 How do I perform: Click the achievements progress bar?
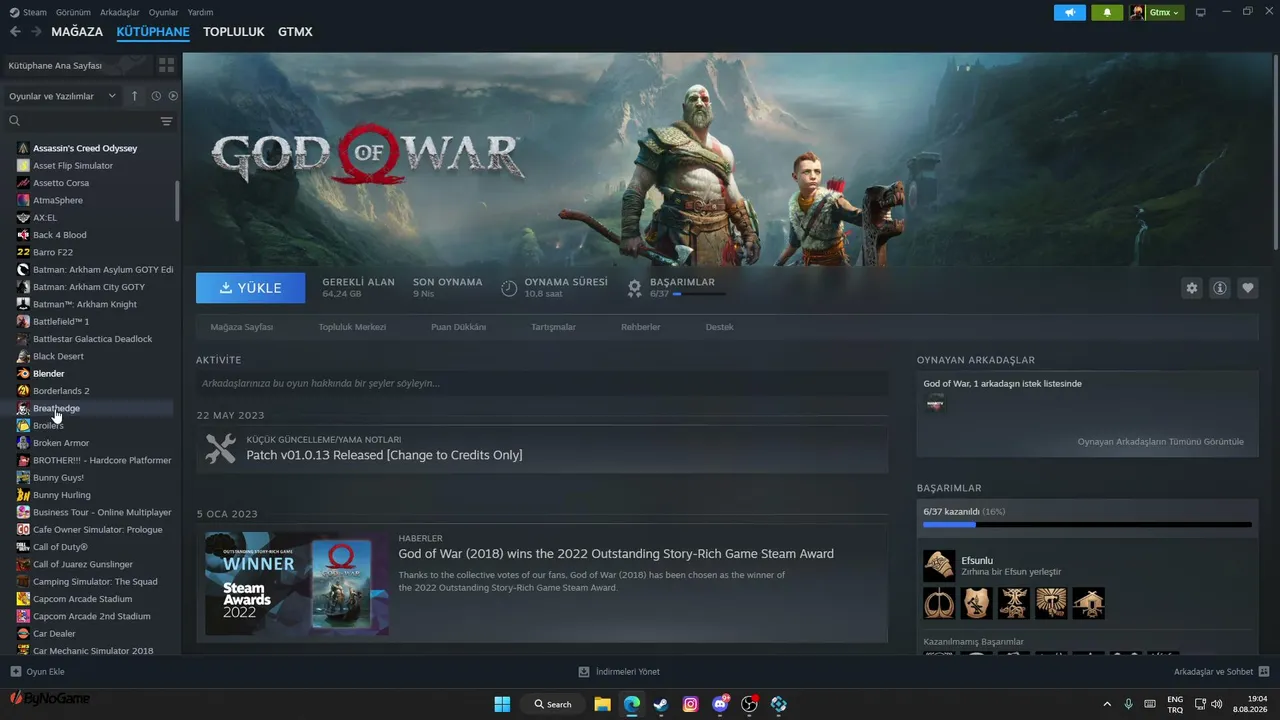click(x=1087, y=524)
